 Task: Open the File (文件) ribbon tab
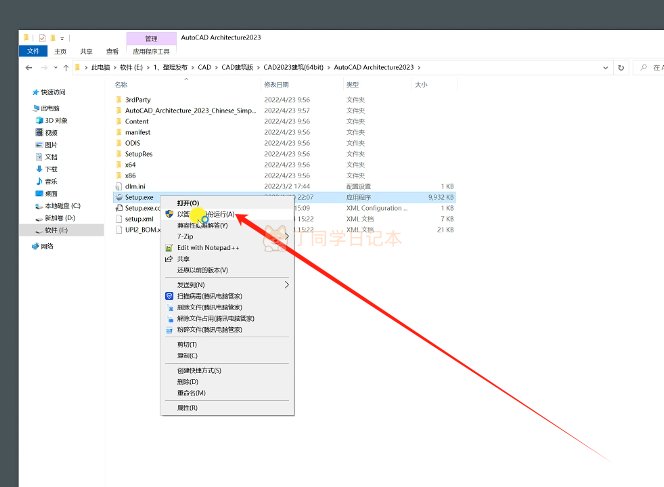point(33,51)
